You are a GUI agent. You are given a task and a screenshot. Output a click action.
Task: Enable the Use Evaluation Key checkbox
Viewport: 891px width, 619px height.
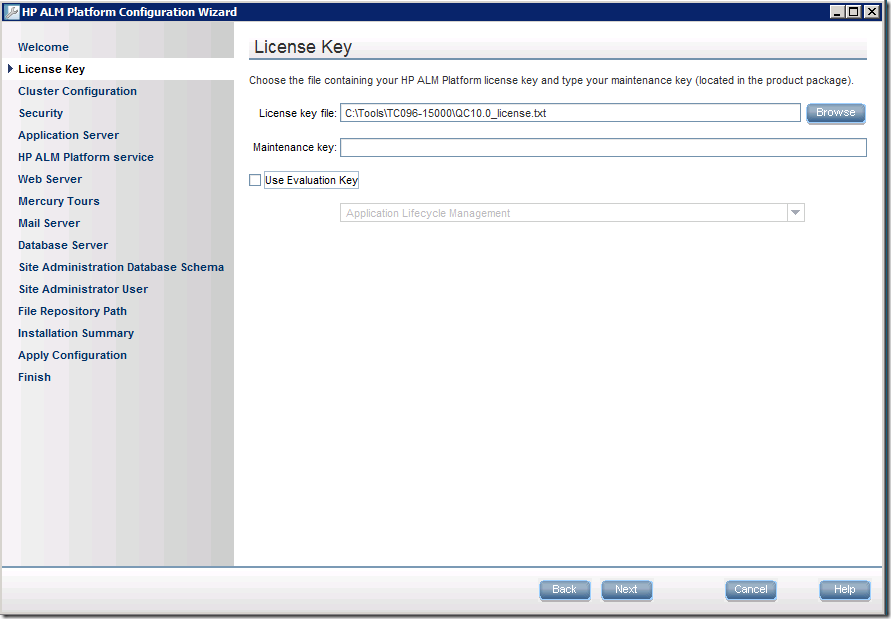pyautogui.click(x=255, y=180)
